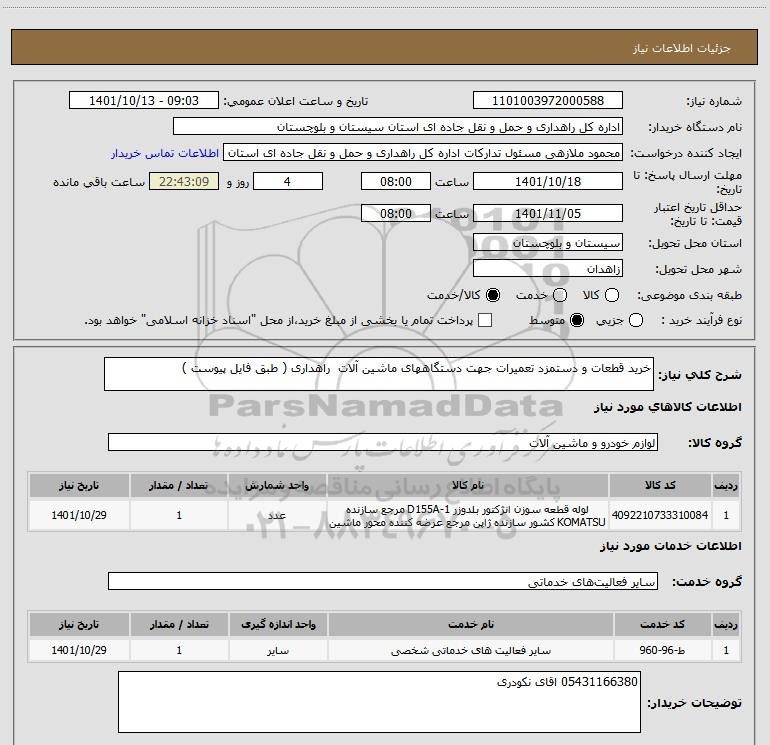770x745 pixels.
Task: Click the price validity time field 08:00
Action: pos(396,214)
